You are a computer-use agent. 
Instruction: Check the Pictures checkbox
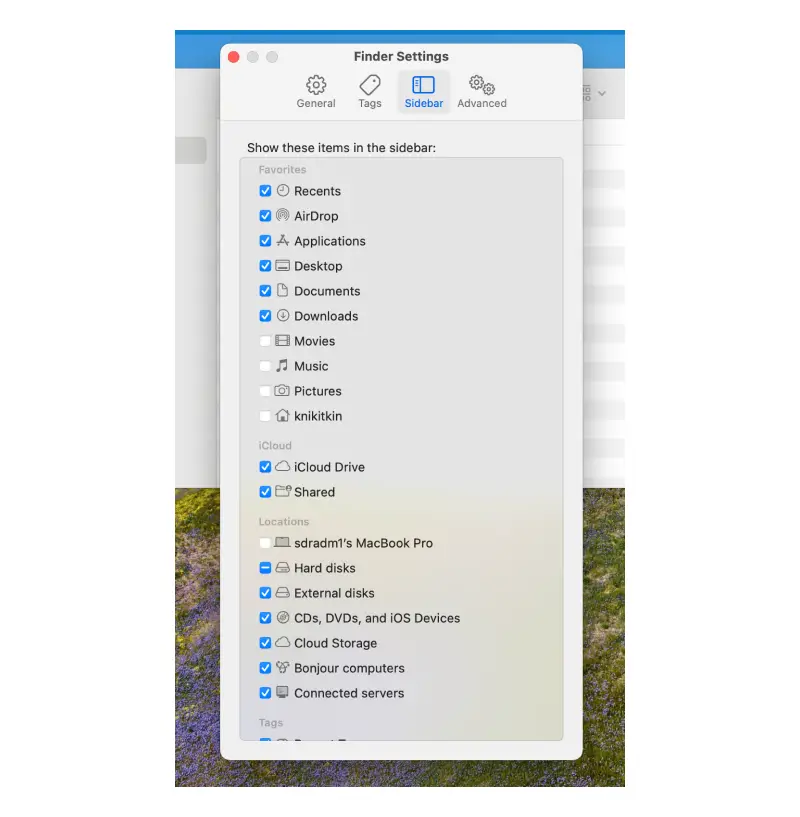(265, 391)
